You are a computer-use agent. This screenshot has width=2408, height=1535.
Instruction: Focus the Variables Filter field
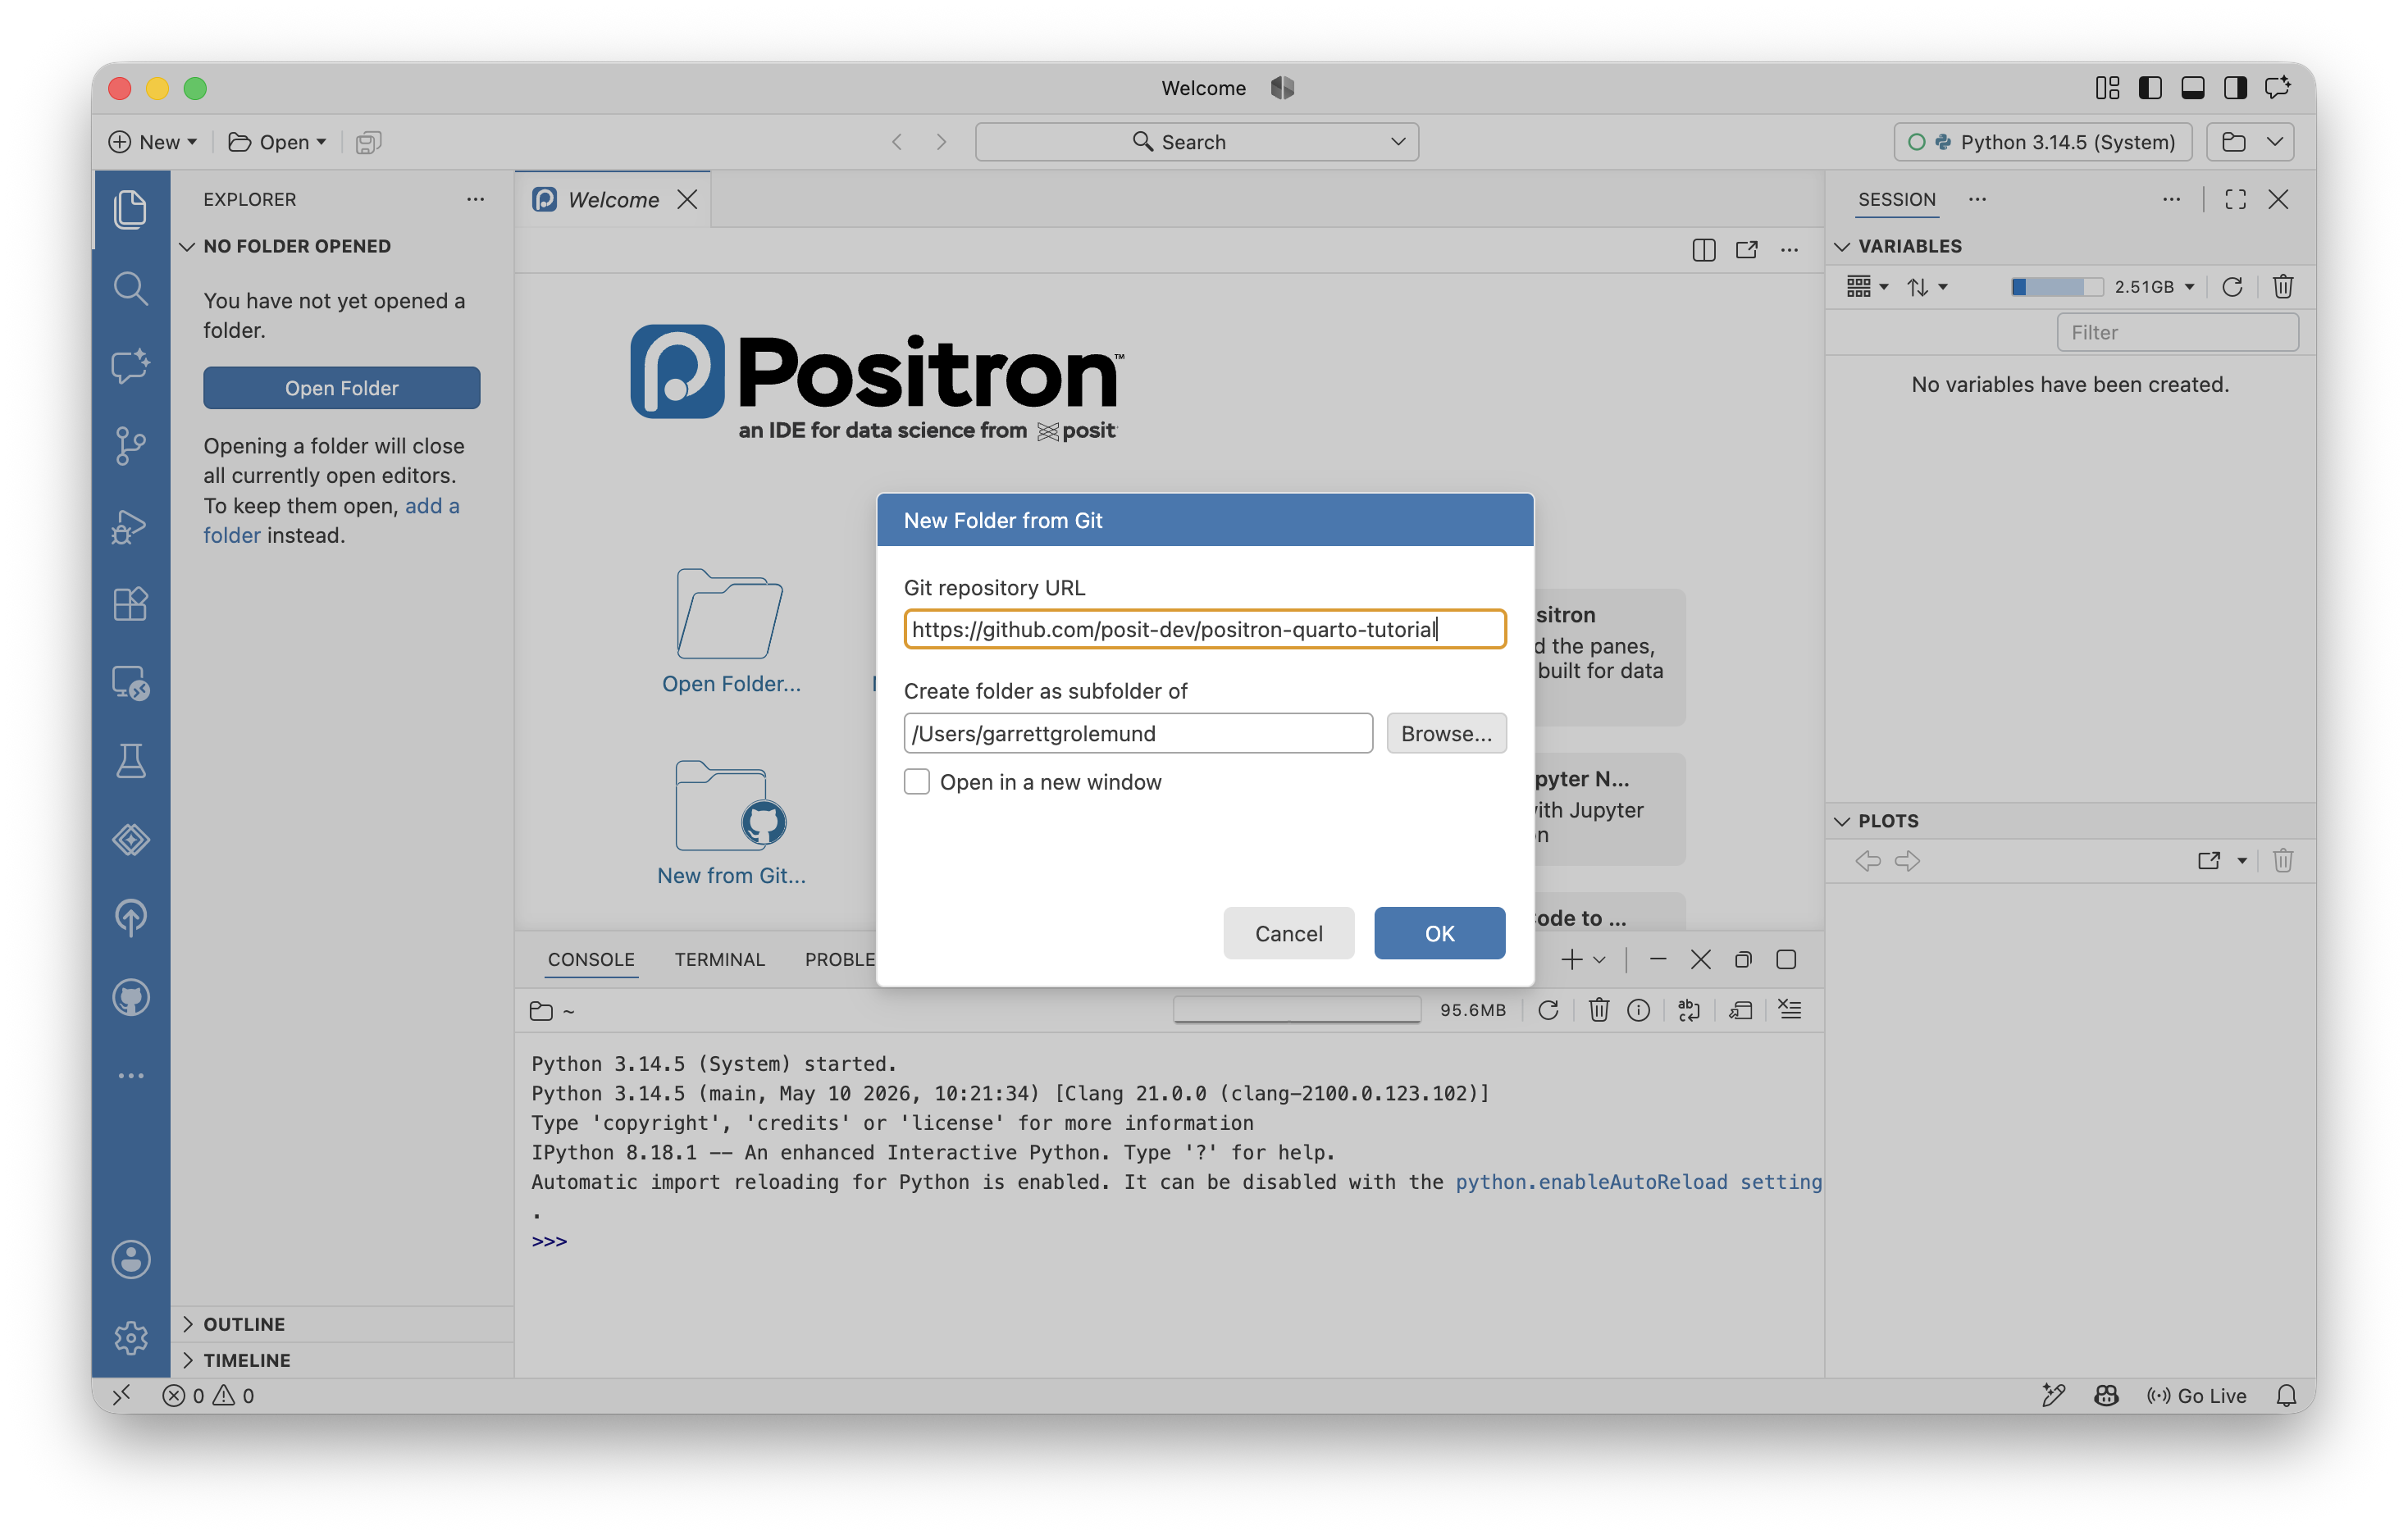point(2177,333)
